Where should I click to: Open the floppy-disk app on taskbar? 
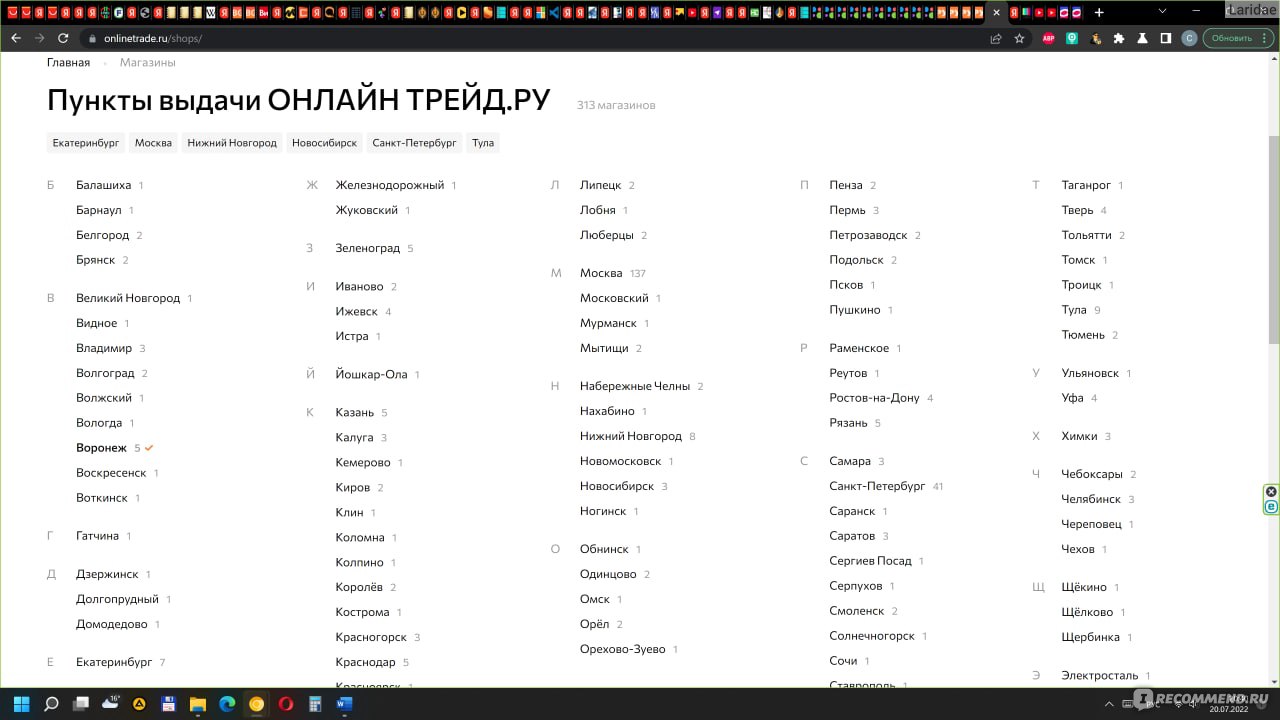point(168,704)
